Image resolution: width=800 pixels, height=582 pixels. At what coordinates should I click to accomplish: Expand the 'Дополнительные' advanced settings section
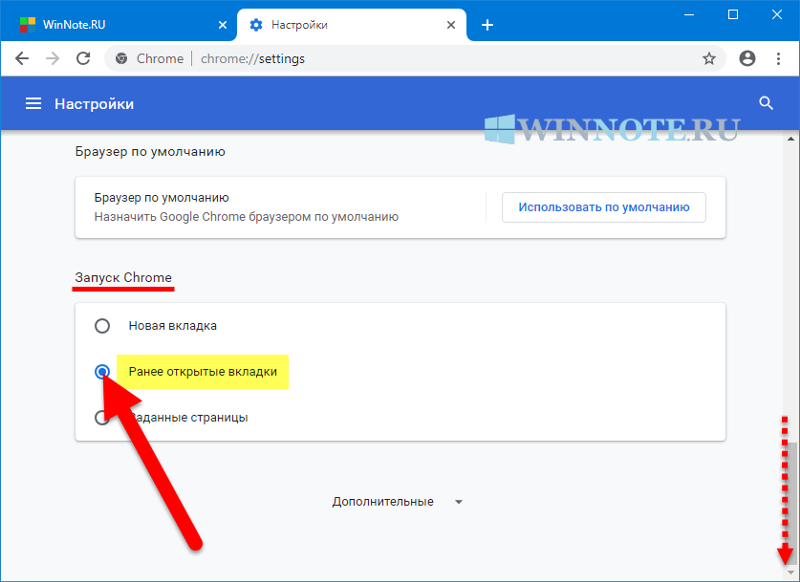point(383,502)
